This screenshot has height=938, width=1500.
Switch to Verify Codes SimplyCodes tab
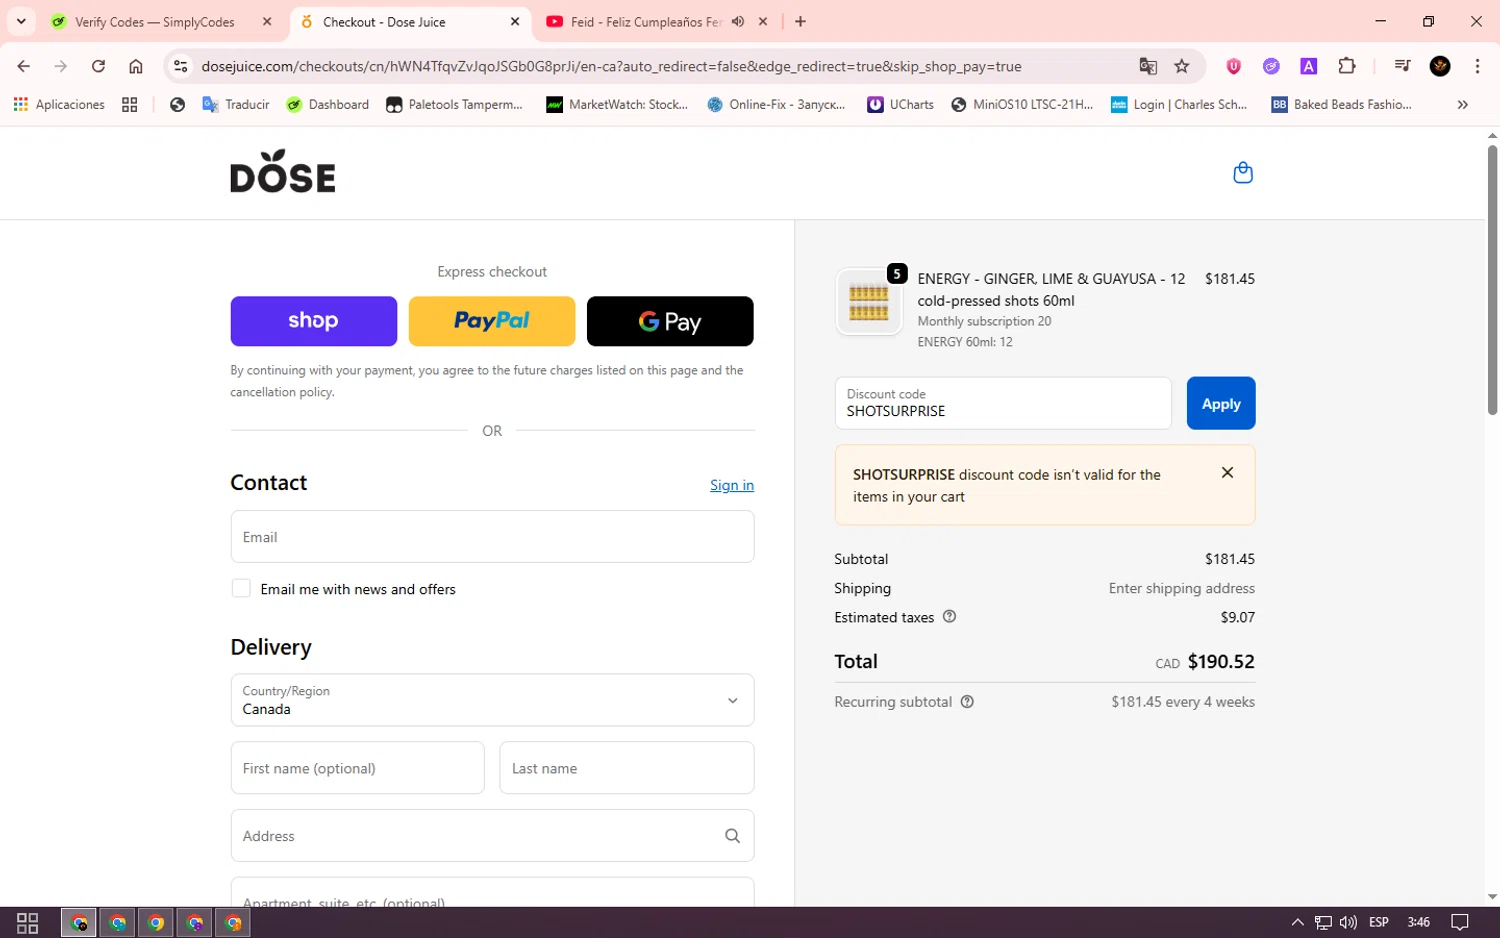[x=154, y=22]
